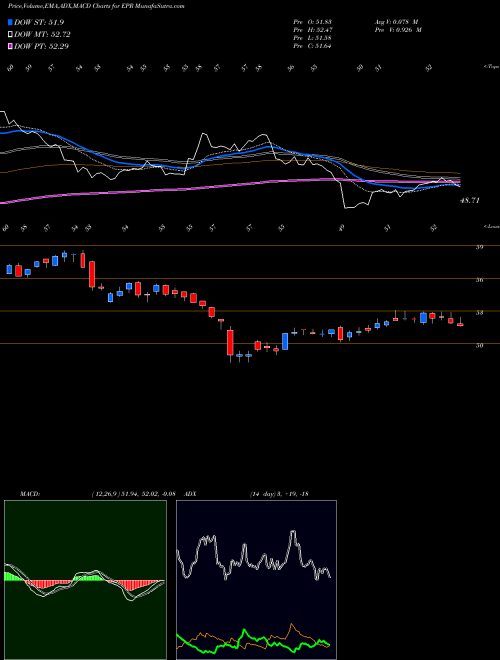Screen dimensions: 500x660
Task: Click the magenta DOW PT legend swatch
Action: coord(10,46)
